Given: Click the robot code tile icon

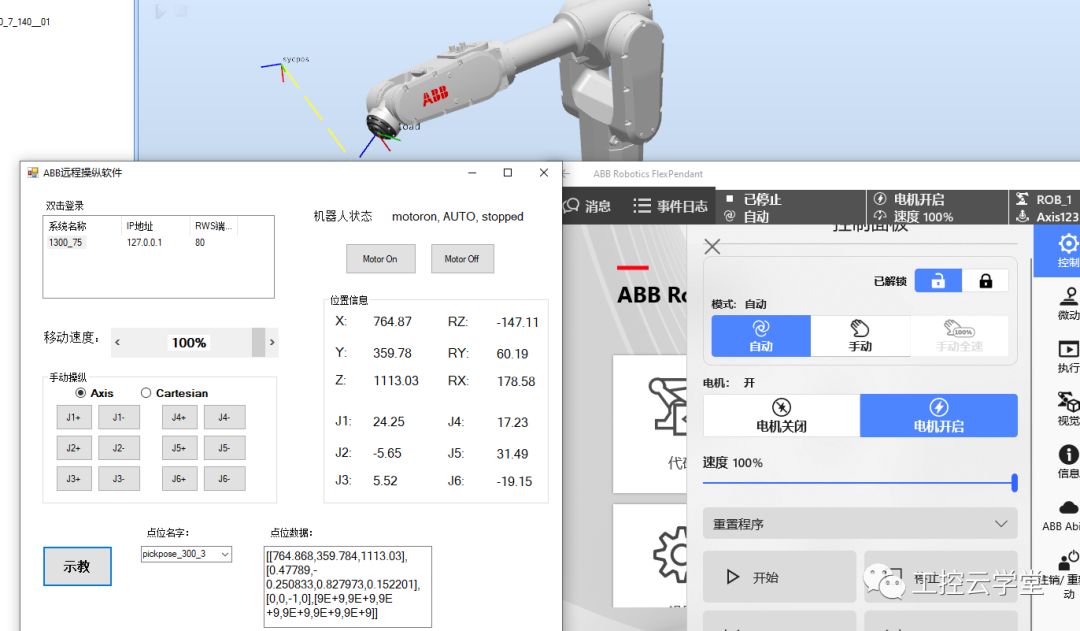Looking at the screenshot, I should [668, 406].
